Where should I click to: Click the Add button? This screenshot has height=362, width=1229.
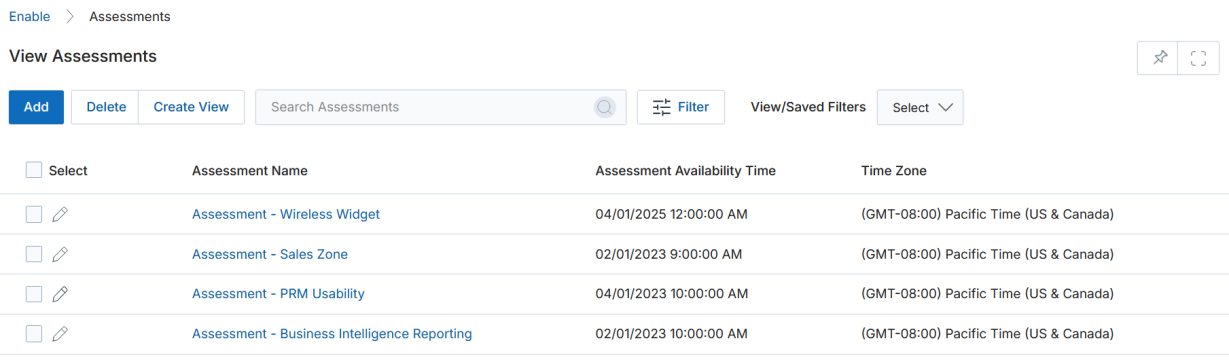pyautogui.click(x=36, y=107)
